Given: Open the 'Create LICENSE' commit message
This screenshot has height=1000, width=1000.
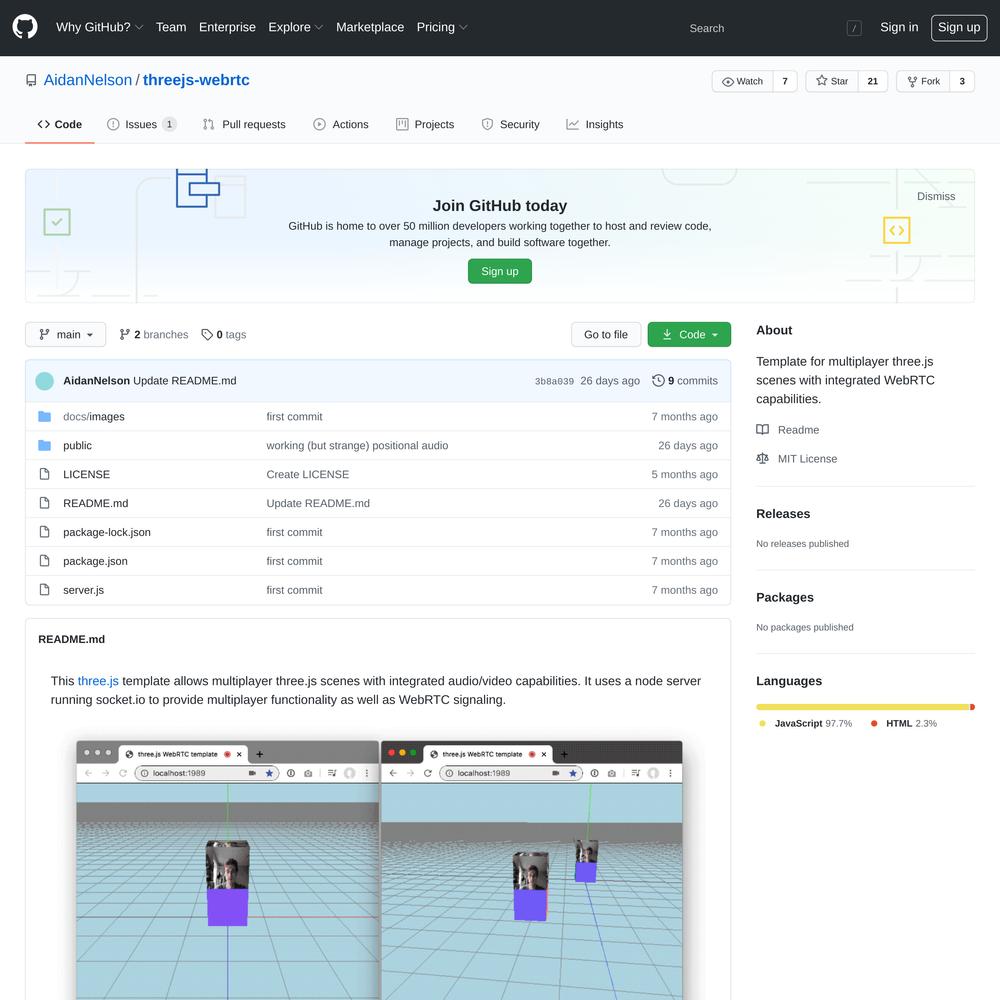Looking at the screenshot, I should 307,474.
